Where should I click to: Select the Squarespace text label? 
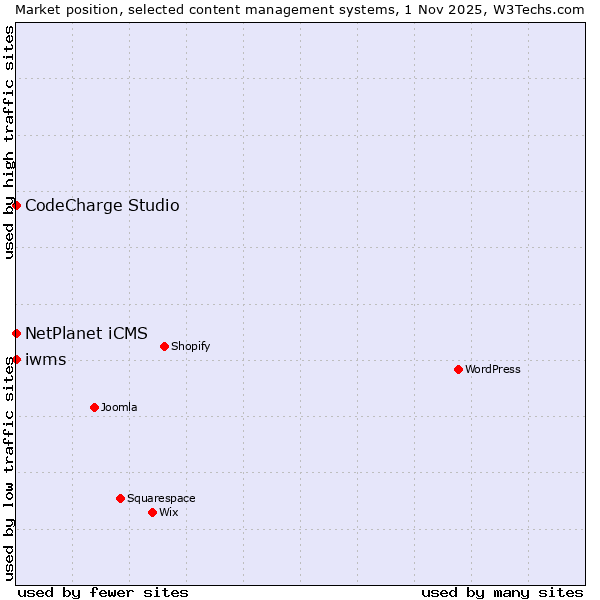(x=161, y=498)
